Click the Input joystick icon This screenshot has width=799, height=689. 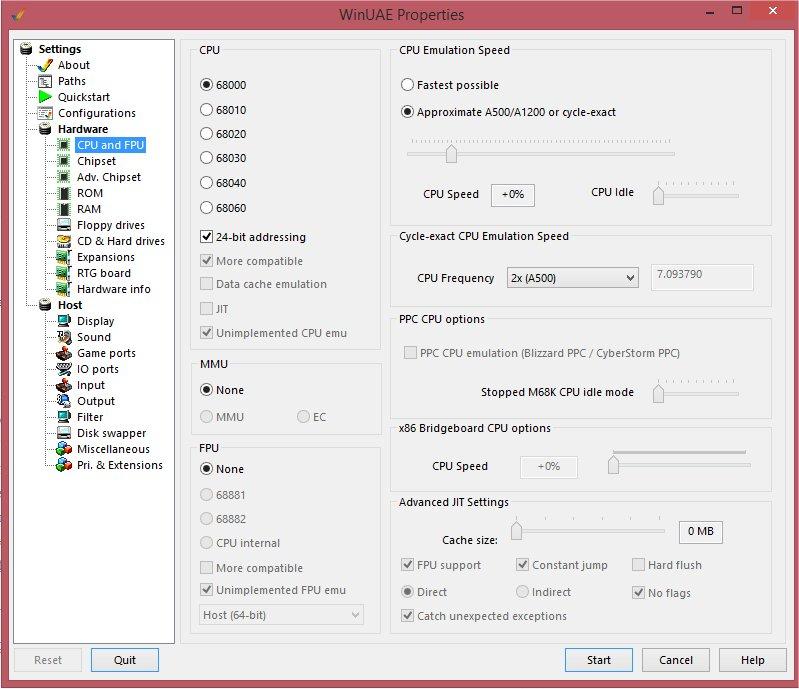coord(64,385)
